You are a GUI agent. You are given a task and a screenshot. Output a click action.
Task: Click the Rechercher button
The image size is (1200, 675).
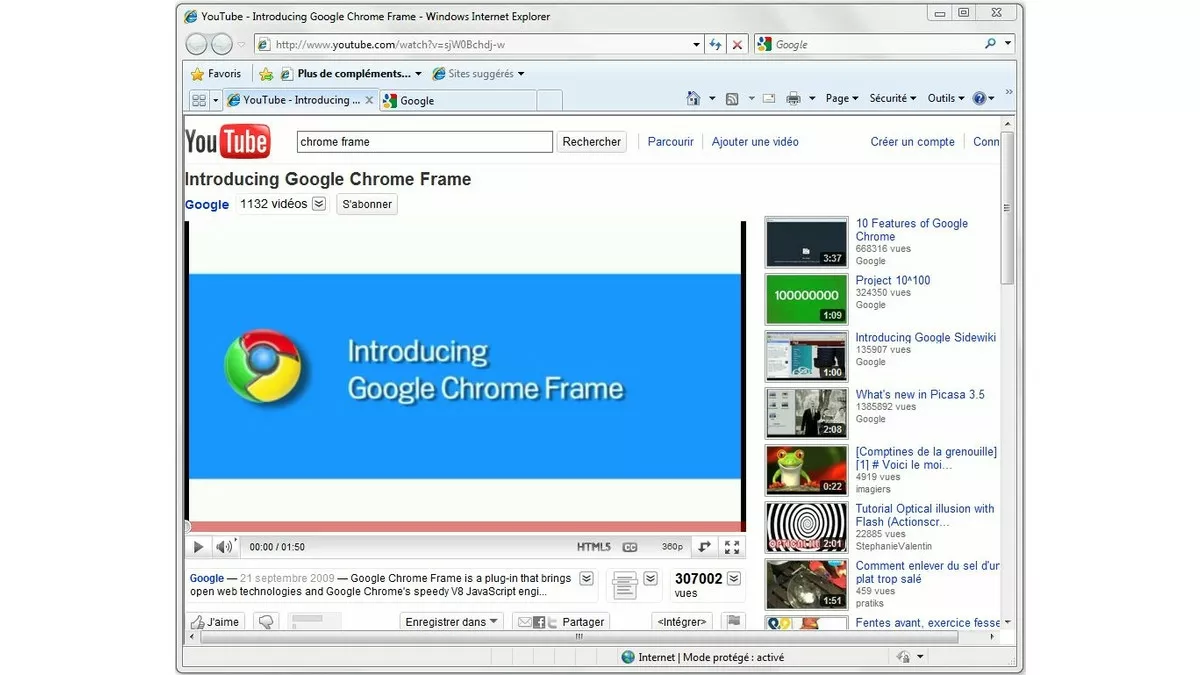click(592, 142)
